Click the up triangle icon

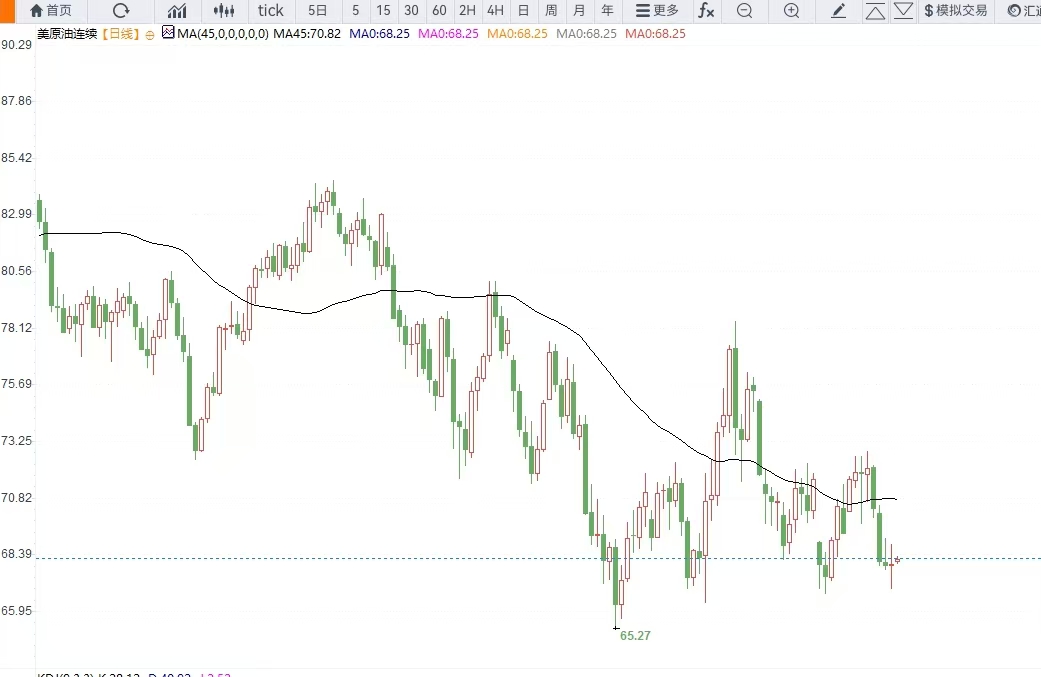[x=875, y=11]
